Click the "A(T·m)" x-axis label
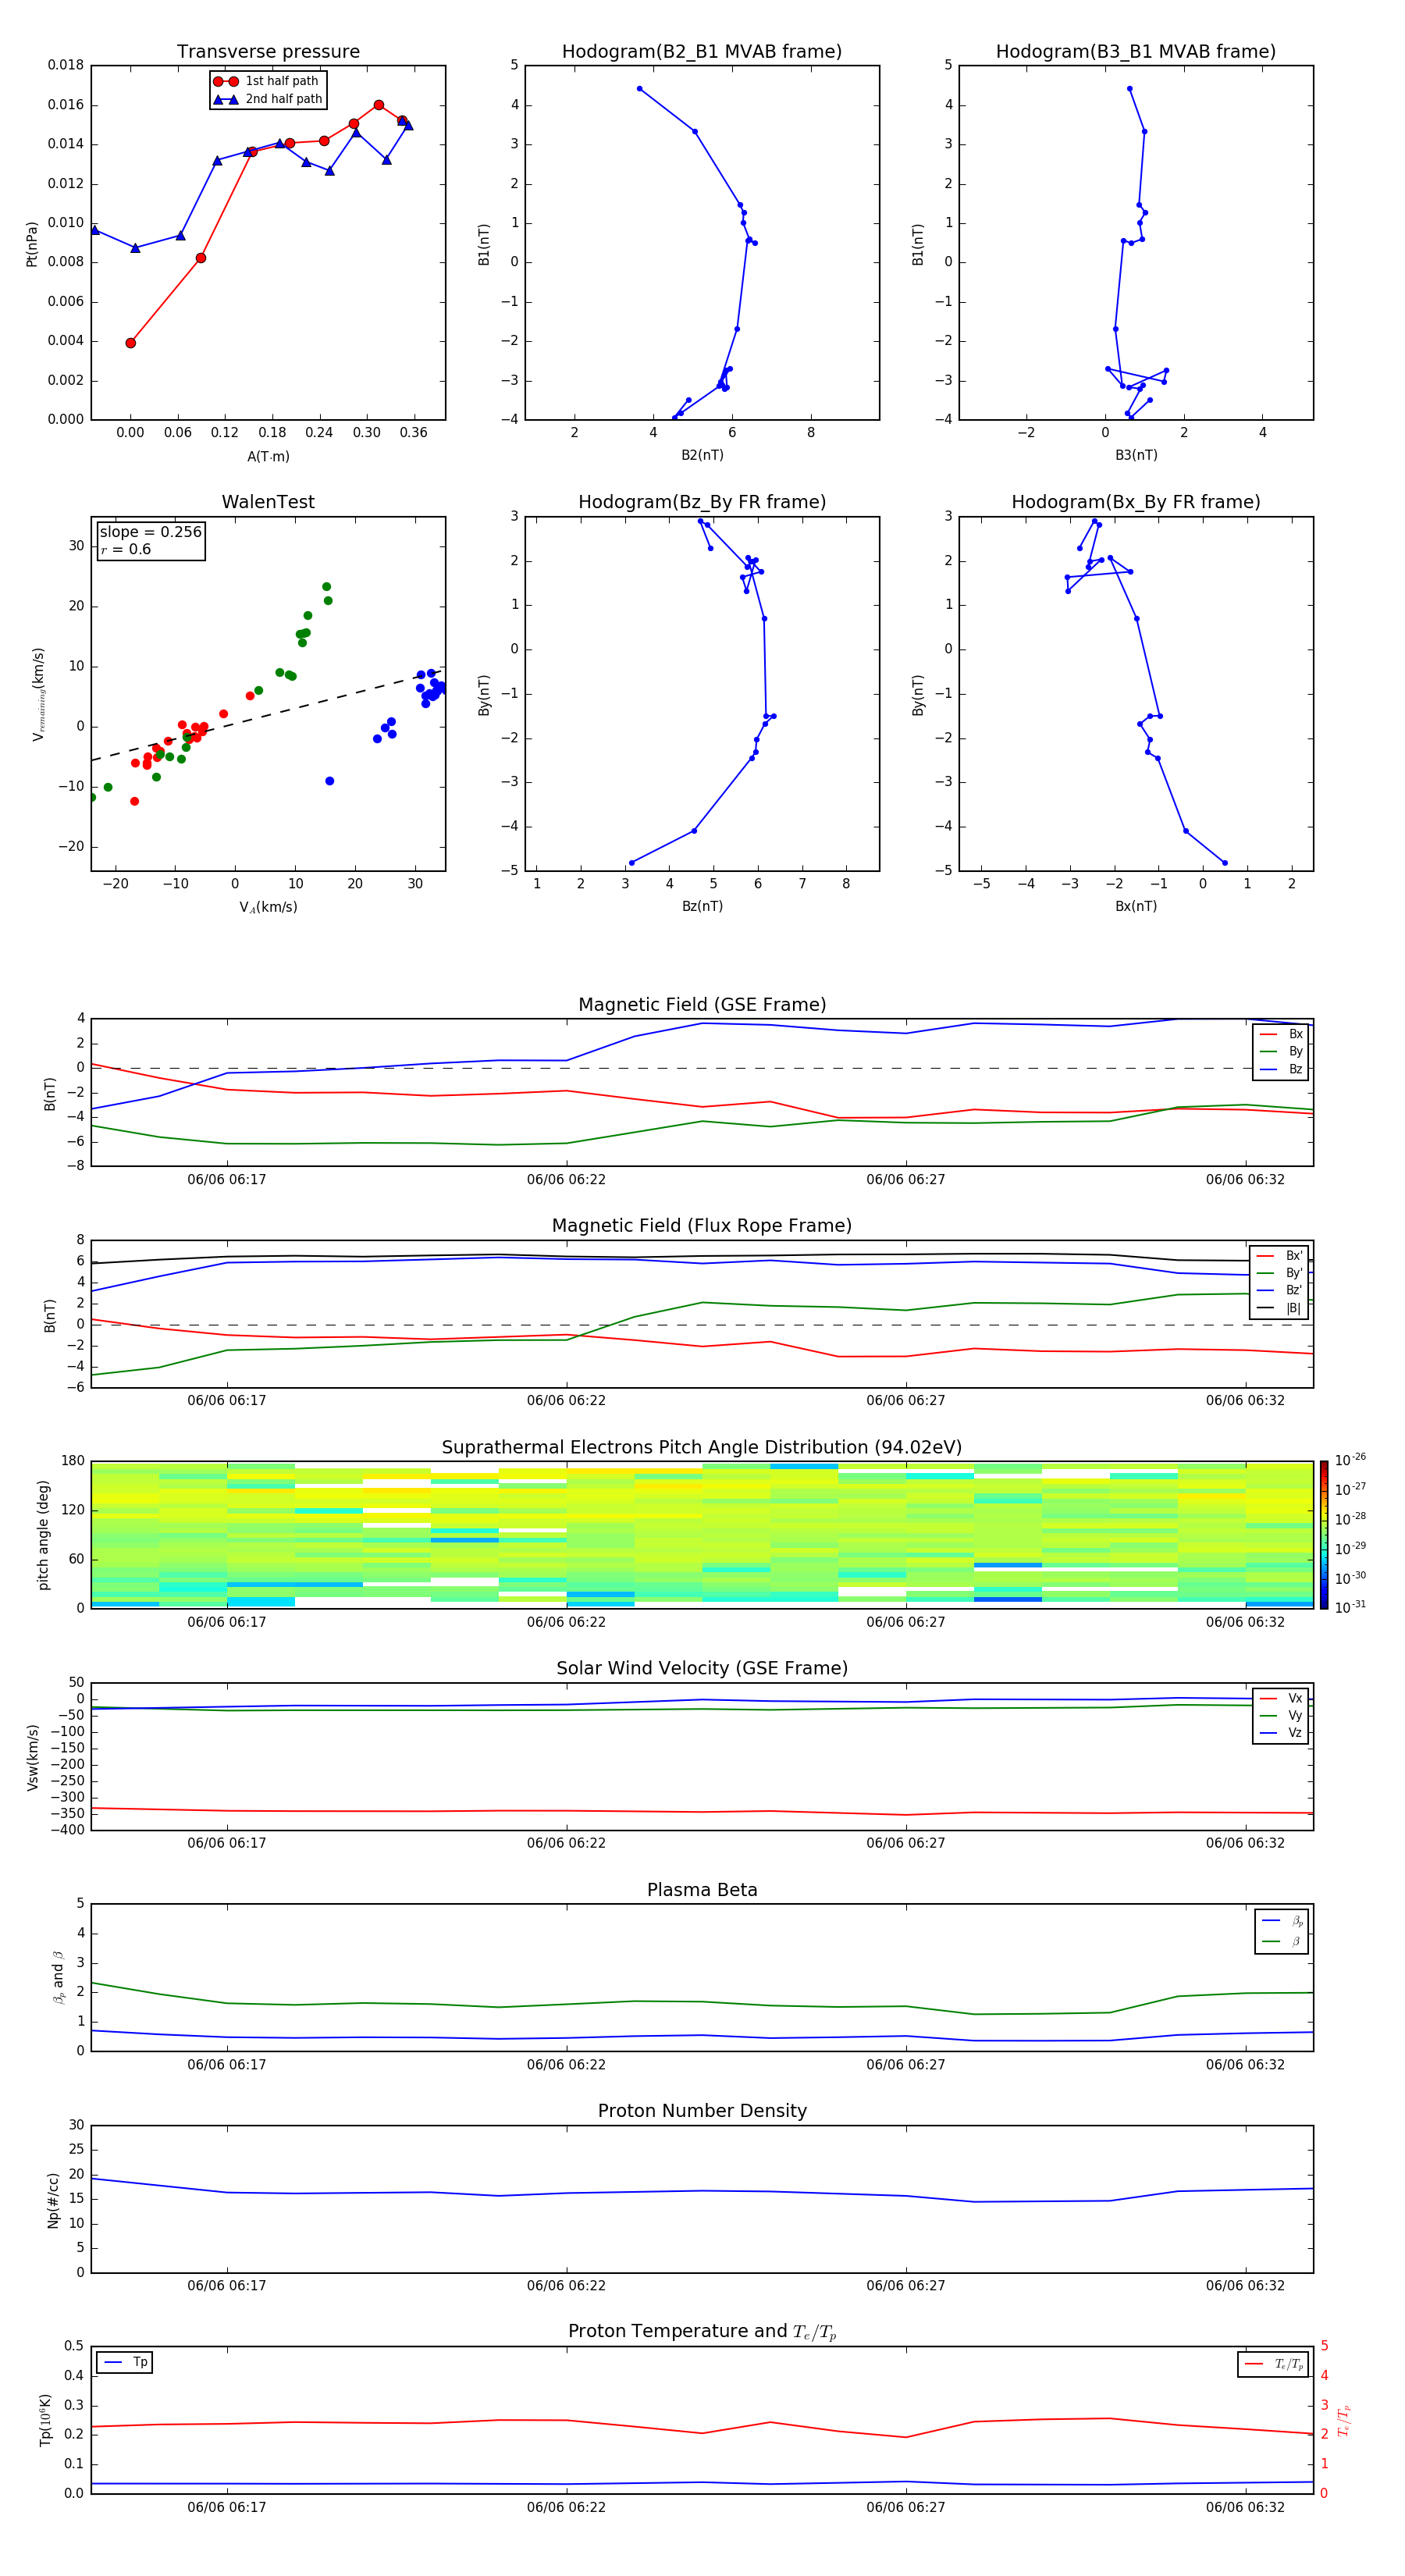Screen dimensions: 1405x2576 tap(268, 456)
